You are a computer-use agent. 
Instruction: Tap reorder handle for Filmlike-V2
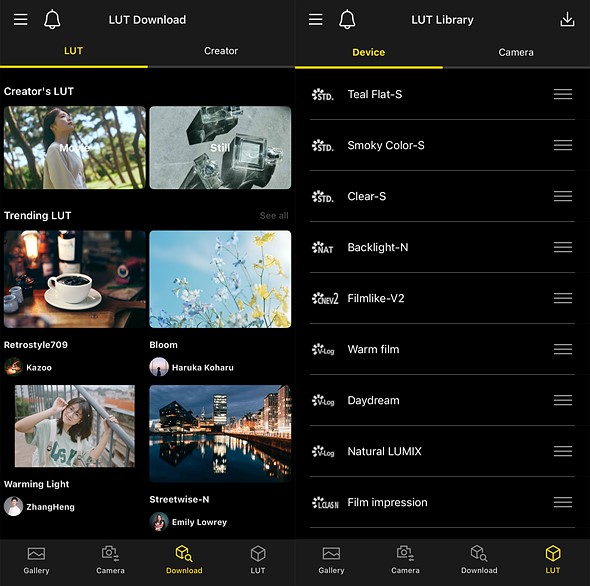coord(563,298)
